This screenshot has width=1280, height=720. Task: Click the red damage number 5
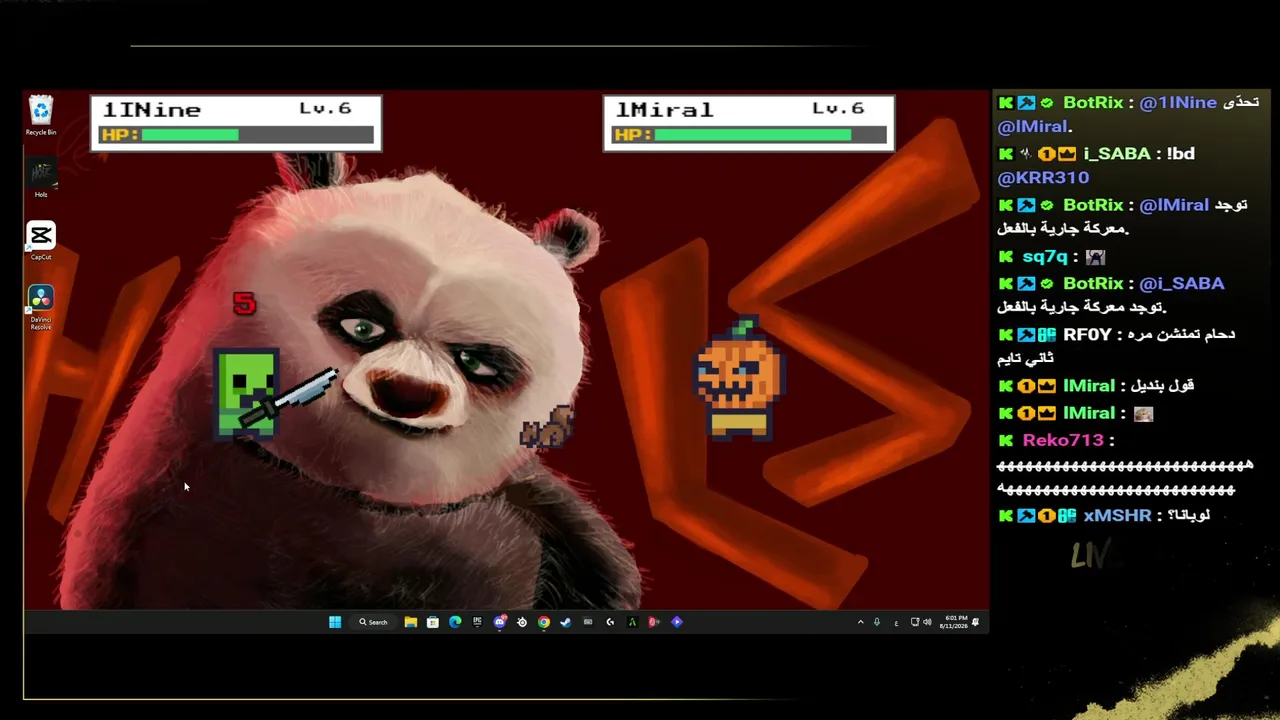tap(244, 303)
